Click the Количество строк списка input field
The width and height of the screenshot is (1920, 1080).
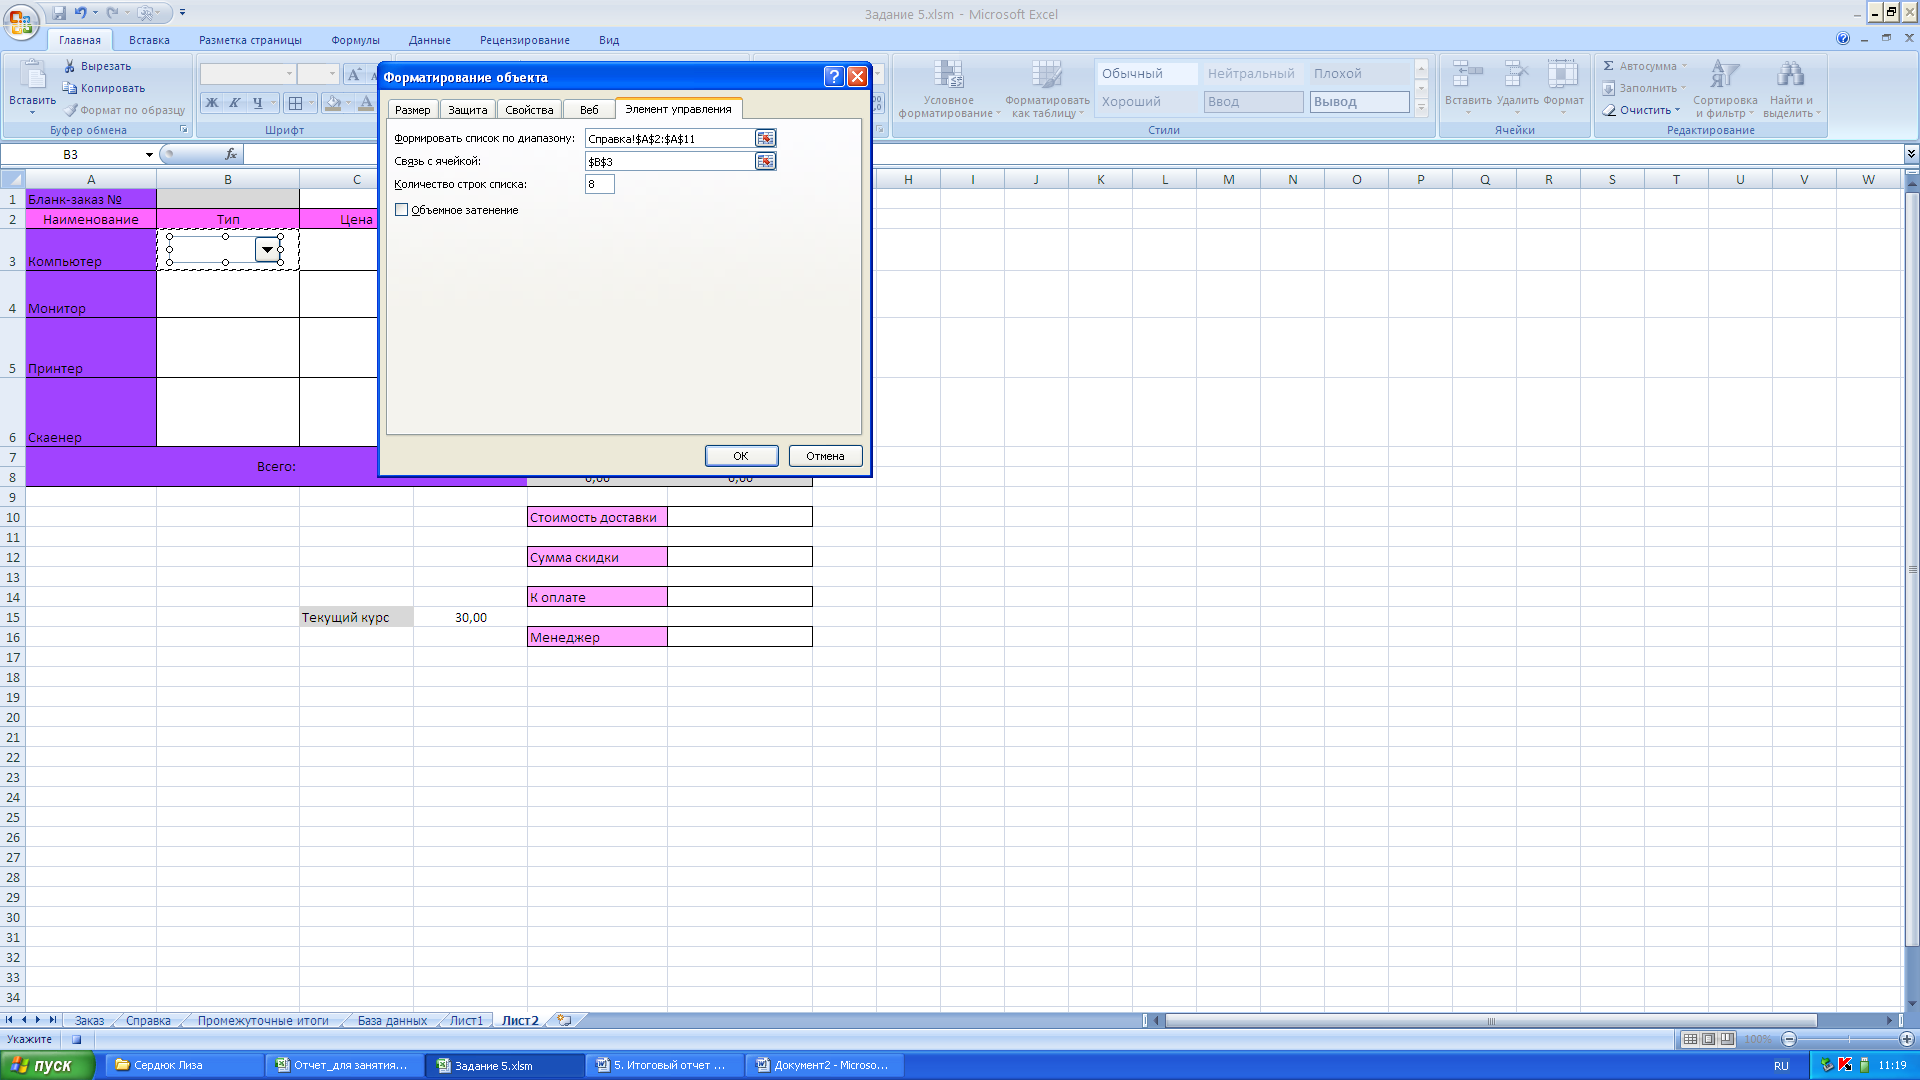599,184
